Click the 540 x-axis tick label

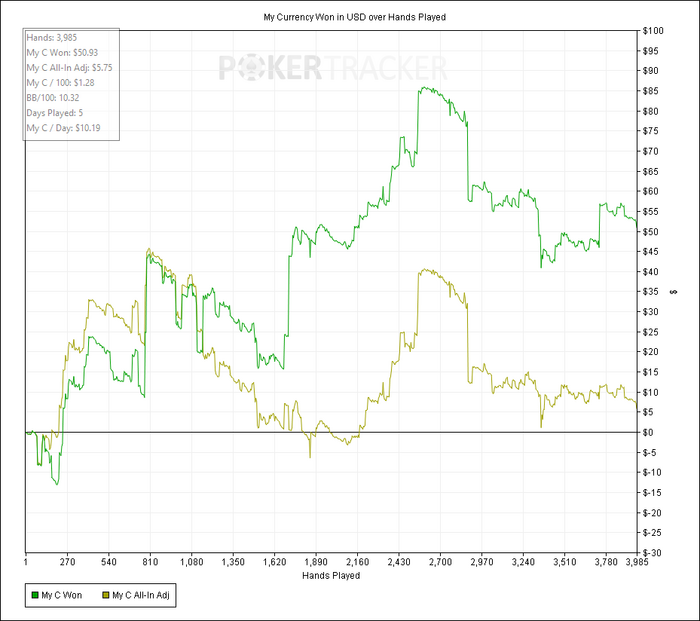pyautogui.click(x=109, y=562)
